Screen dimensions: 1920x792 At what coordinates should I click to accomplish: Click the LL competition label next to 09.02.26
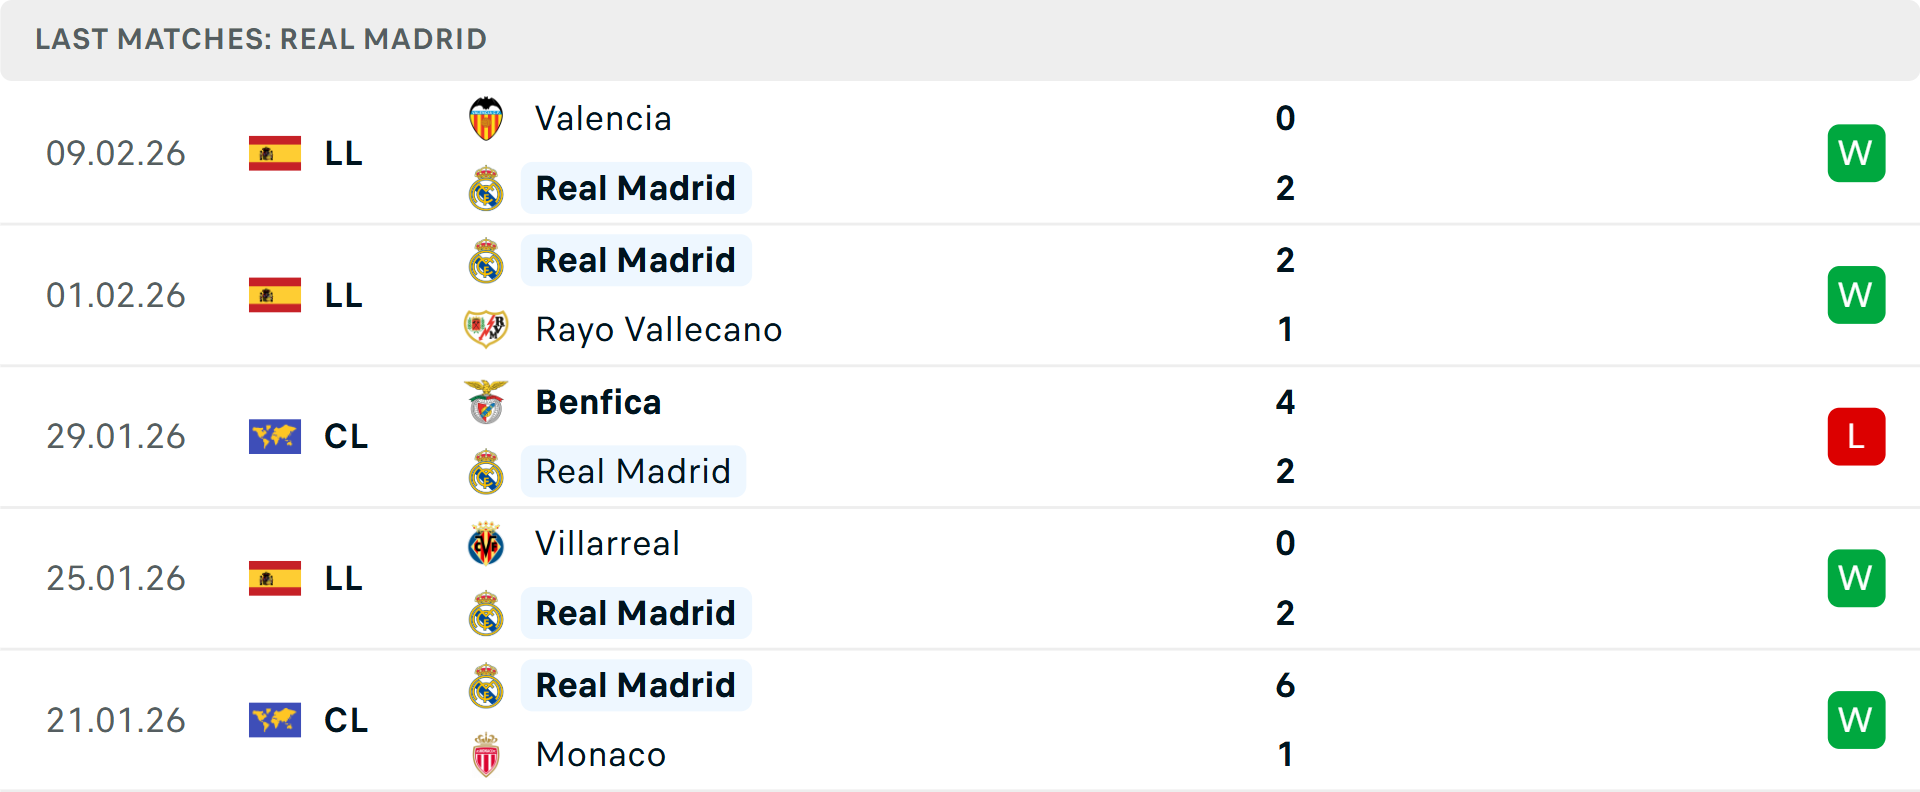(342, 153)
